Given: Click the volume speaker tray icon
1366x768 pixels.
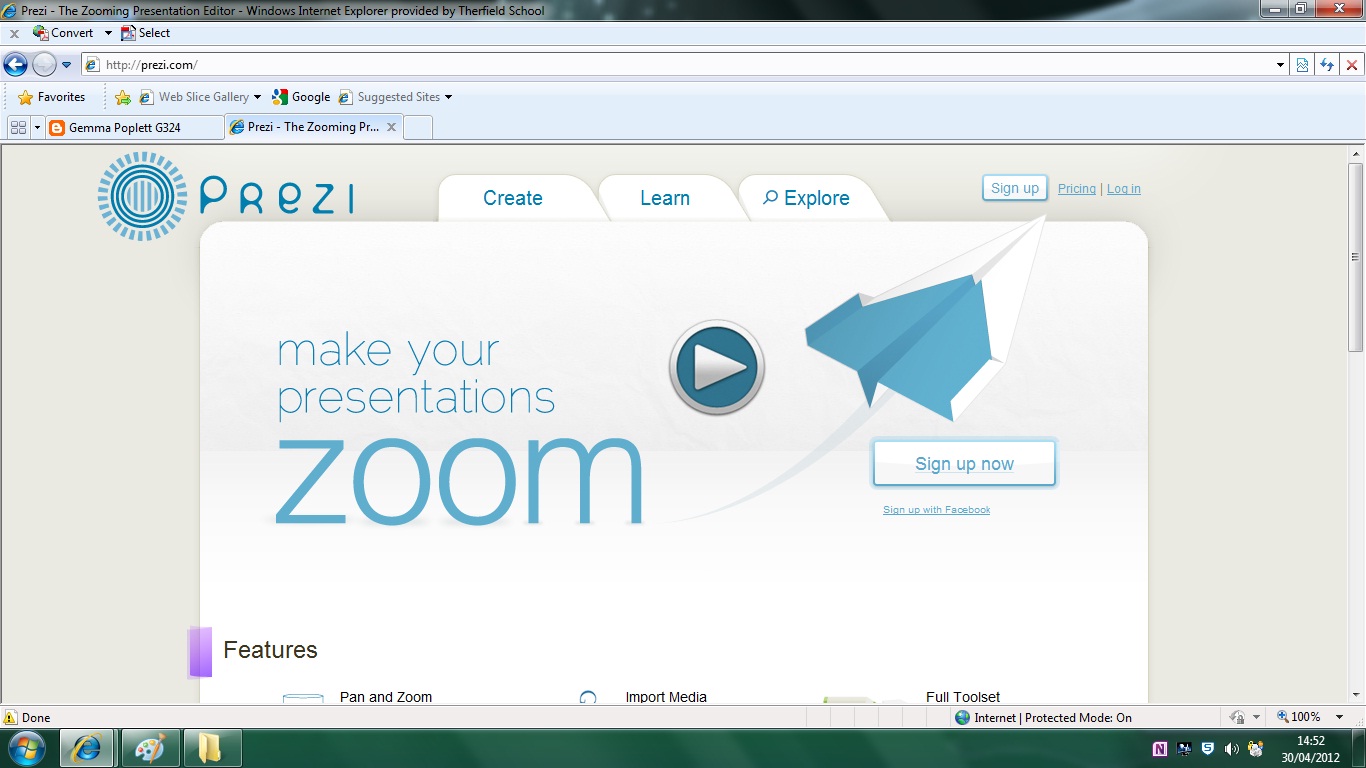Looking at the screenshot, I should tap(1231, 748).
